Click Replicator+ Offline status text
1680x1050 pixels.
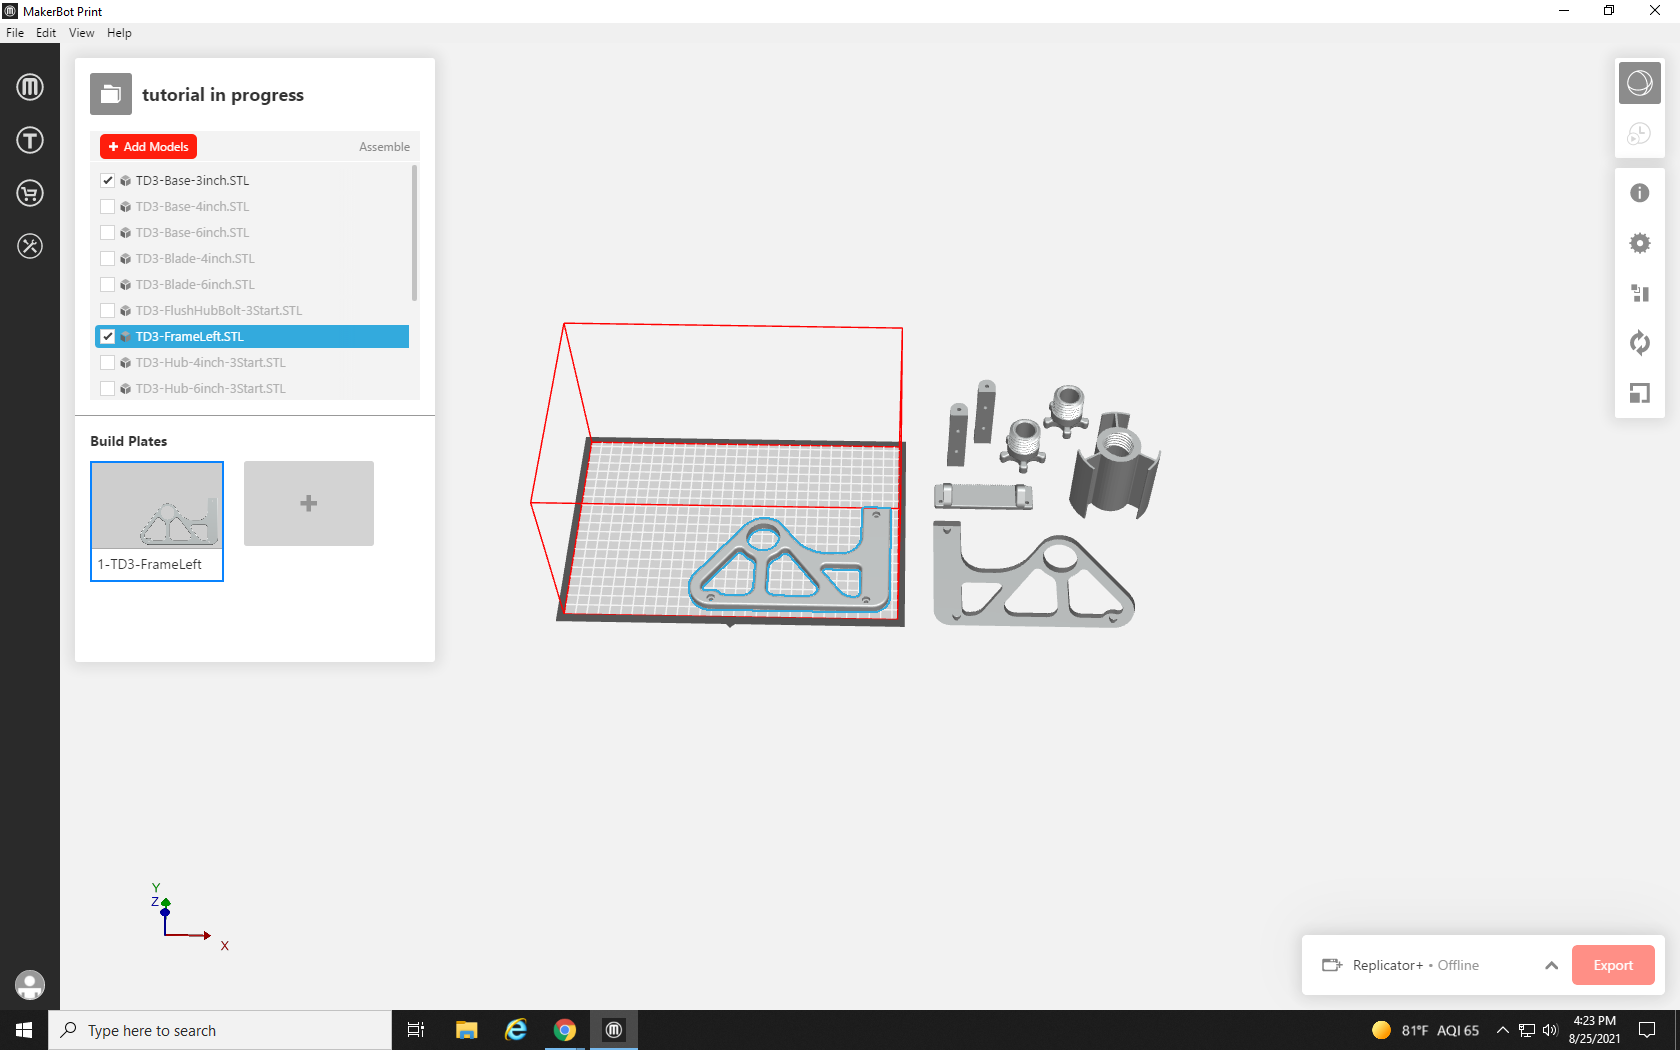1416,965
